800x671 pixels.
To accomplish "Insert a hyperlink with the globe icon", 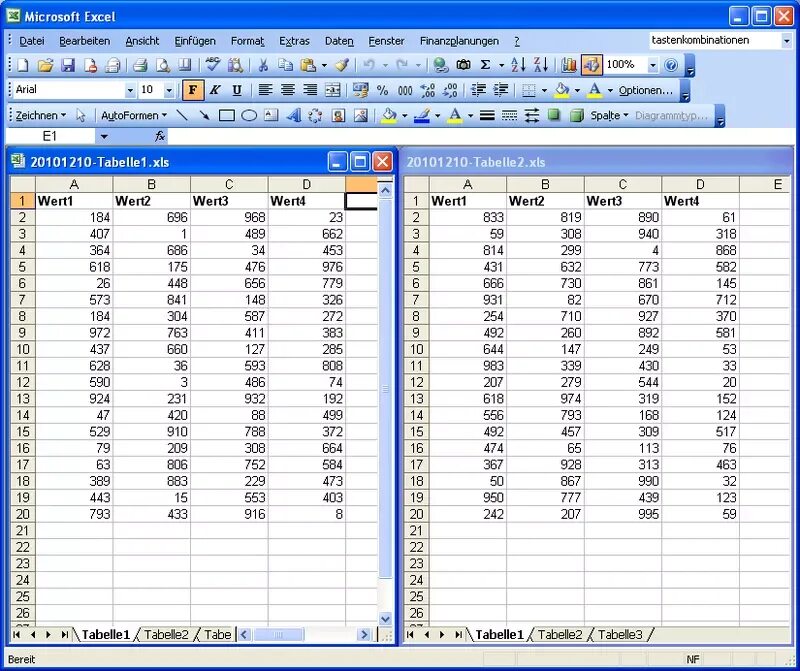I will [x=440, y=65].
